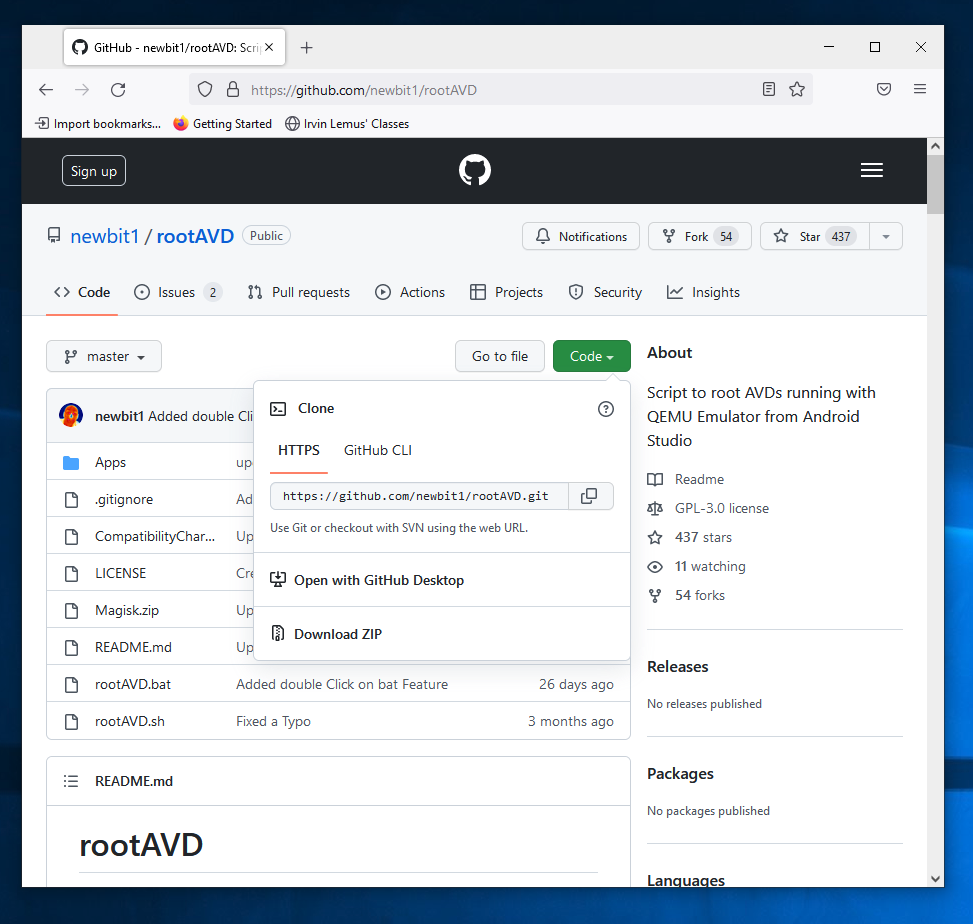This screenshot has width=973, height=924.
Task: Open the Notifications button
Action: click(581, 236)
